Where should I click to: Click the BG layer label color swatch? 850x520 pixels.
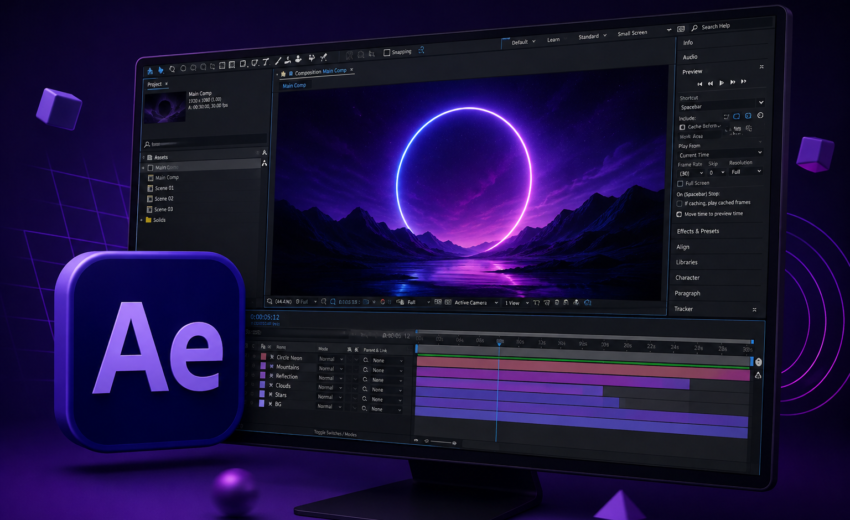click(x=262, y=403)
